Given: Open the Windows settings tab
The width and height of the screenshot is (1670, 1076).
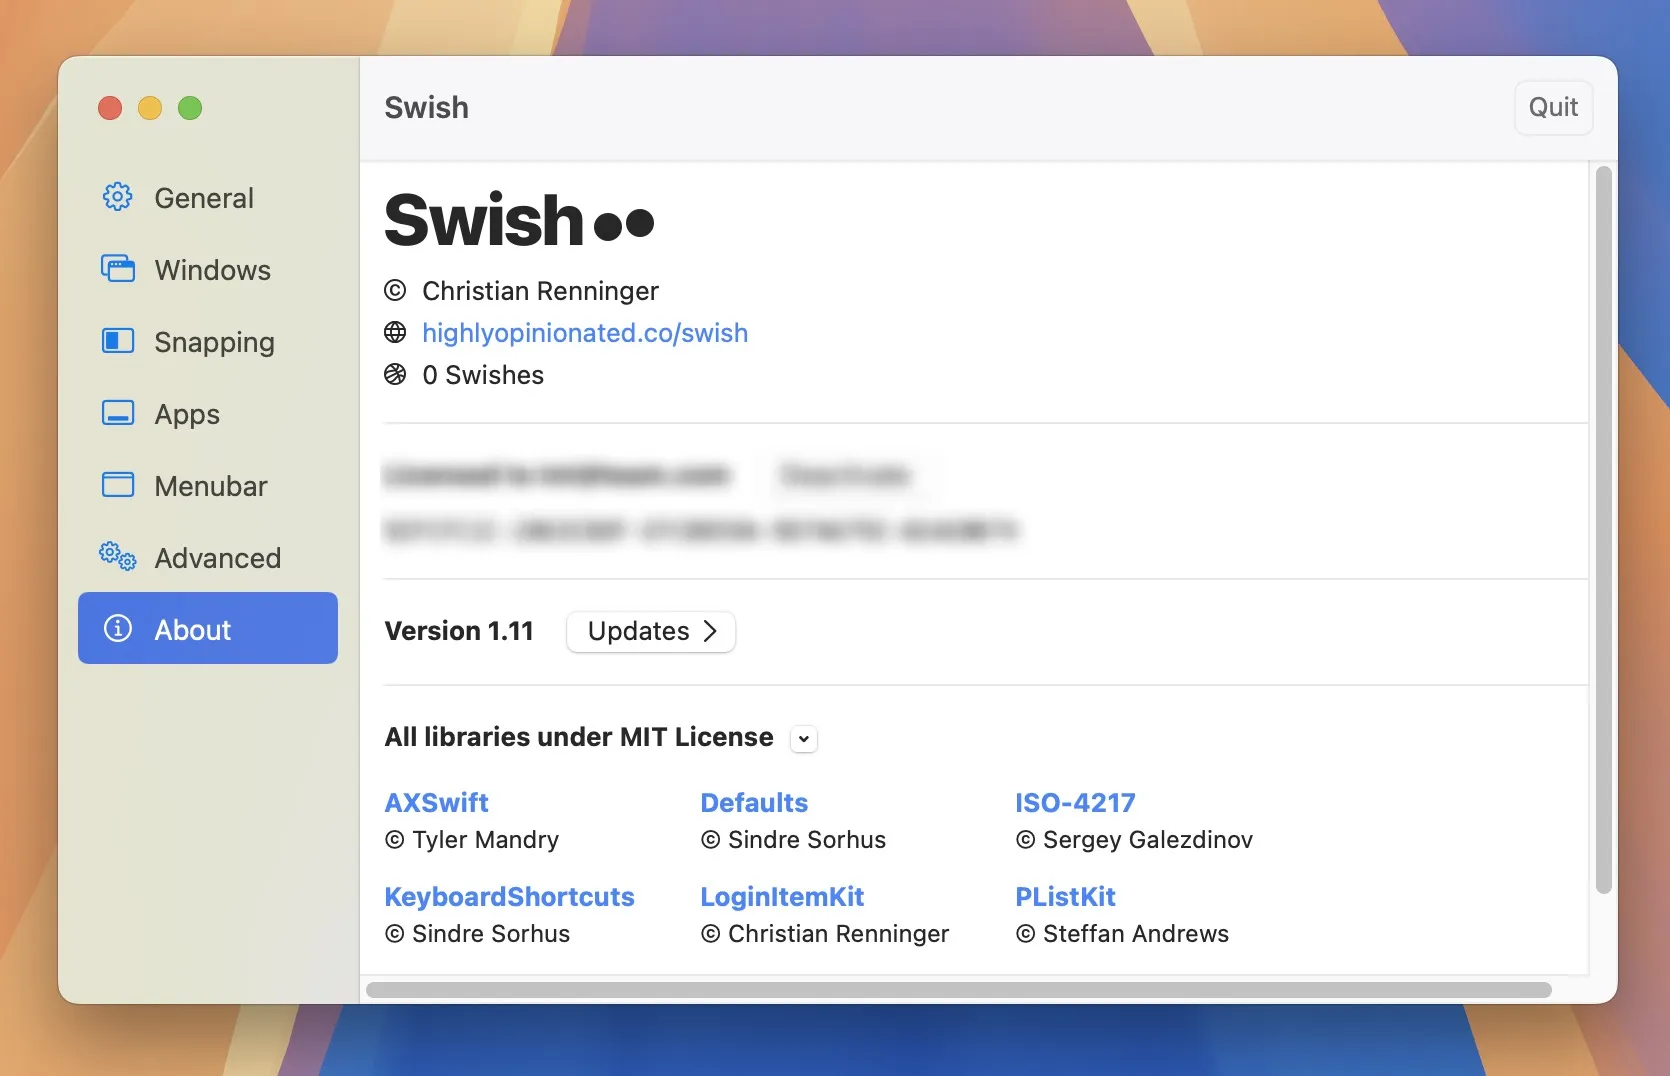Looking at the screenshot, I should pos(208,270).
